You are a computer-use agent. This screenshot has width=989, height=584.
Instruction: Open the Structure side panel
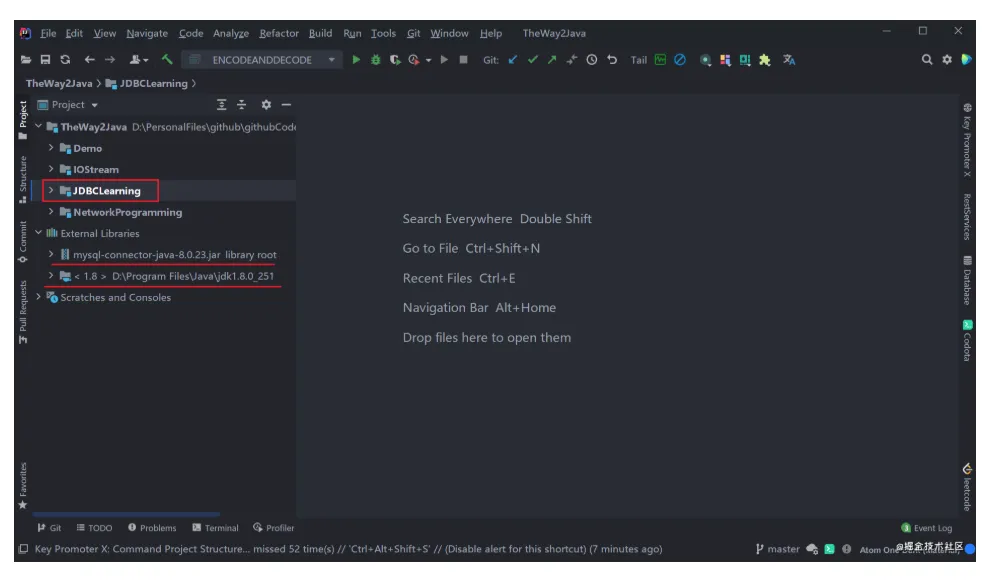pyautogui.click(x=23, y=180)
